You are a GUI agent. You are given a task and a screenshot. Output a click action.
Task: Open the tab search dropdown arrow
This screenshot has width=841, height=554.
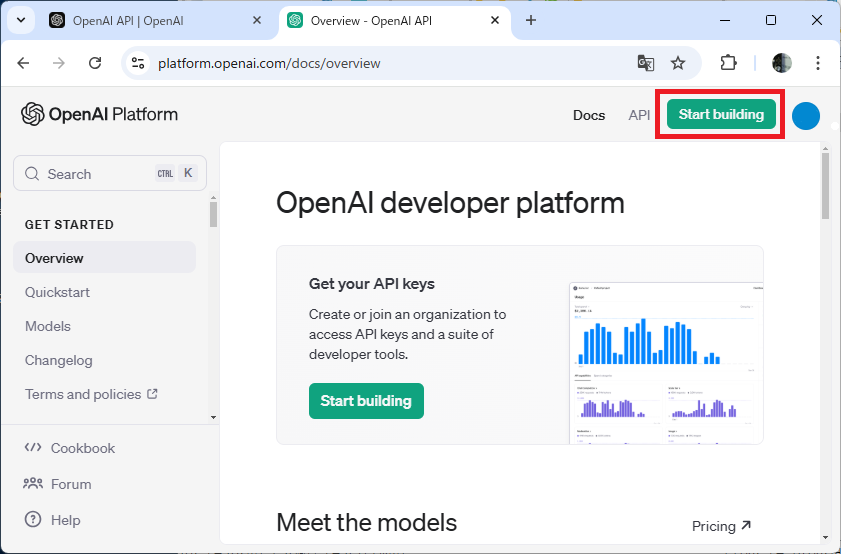click(x=21, y=20)
